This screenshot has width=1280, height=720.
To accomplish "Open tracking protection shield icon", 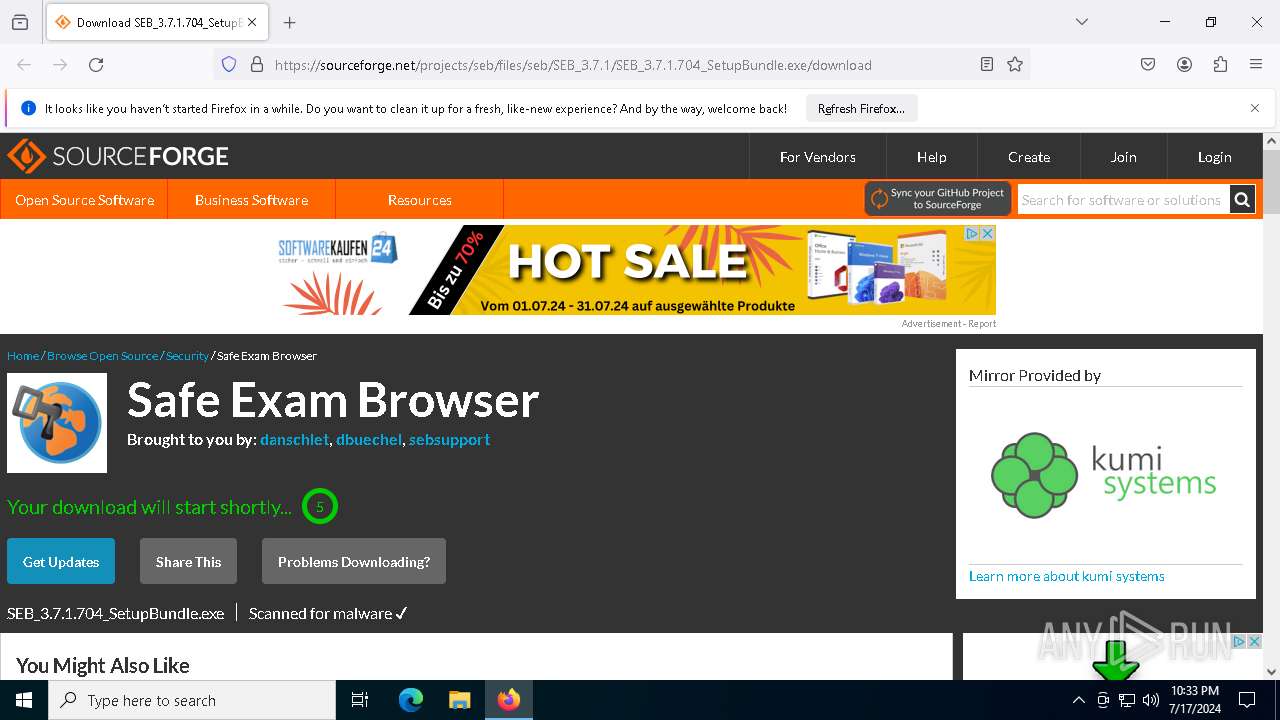I will [x=229, y=65].
